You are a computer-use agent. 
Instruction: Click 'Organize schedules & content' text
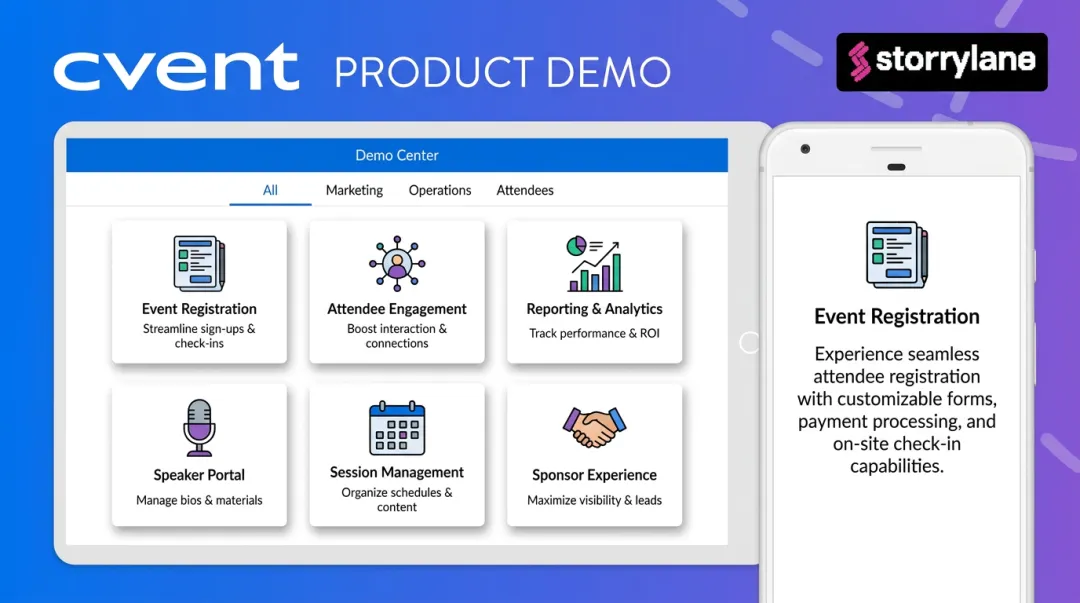click(x=397, y=500)
